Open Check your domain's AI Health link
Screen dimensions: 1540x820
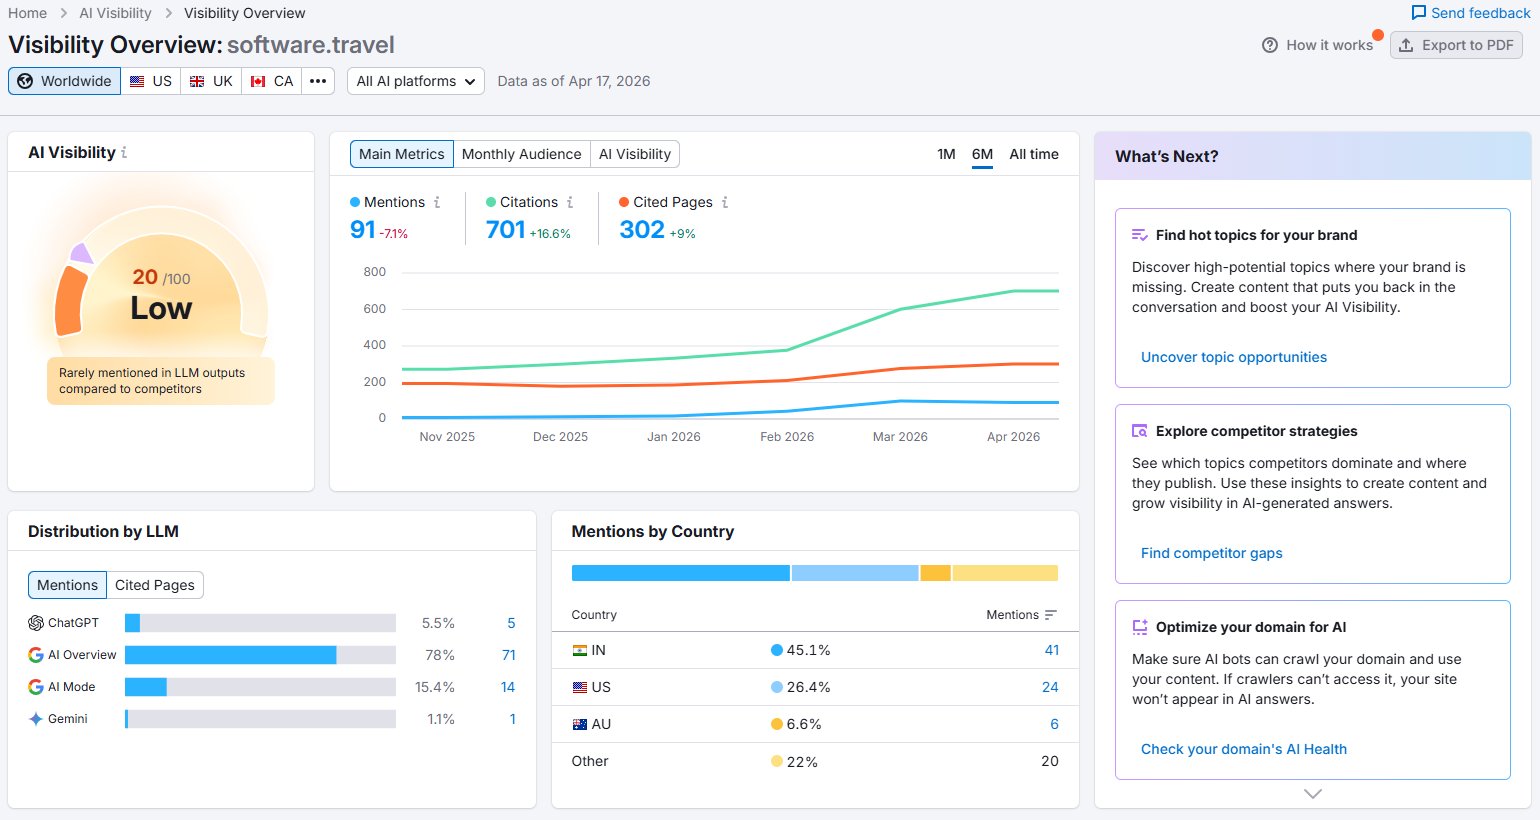(x=1244, y=749)
